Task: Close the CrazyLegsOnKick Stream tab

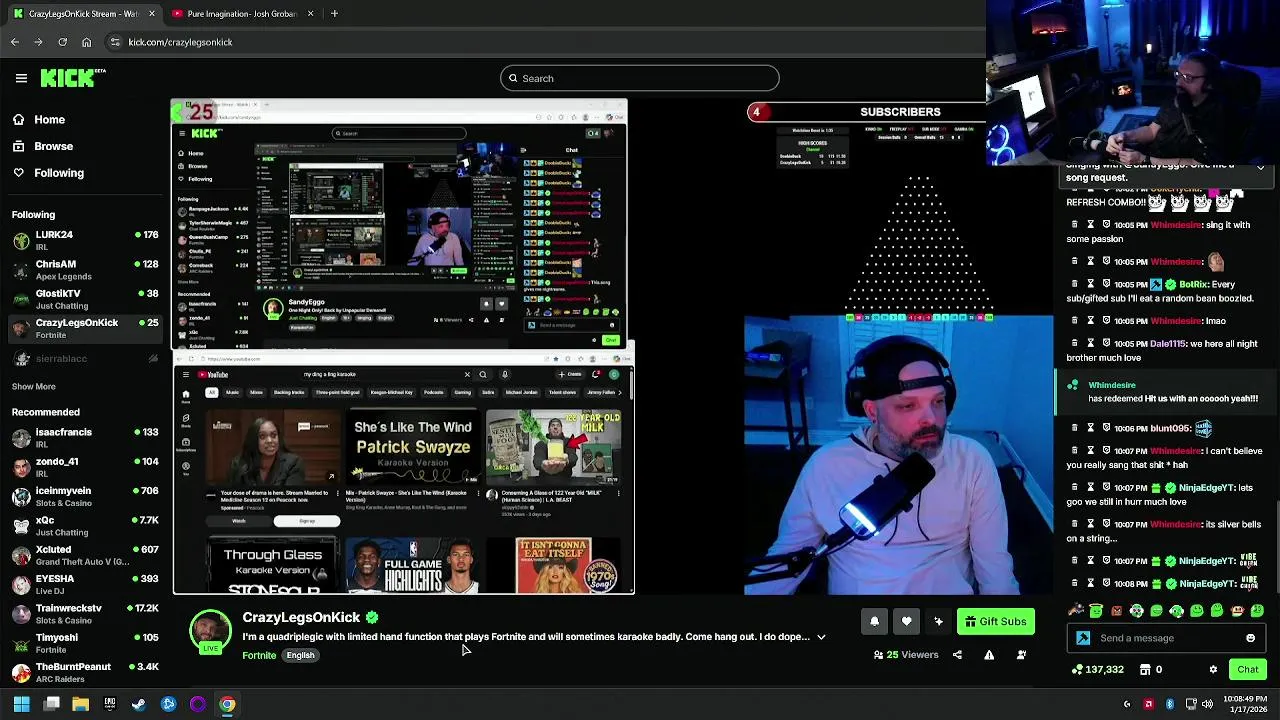Action: (x=151, y=14)
